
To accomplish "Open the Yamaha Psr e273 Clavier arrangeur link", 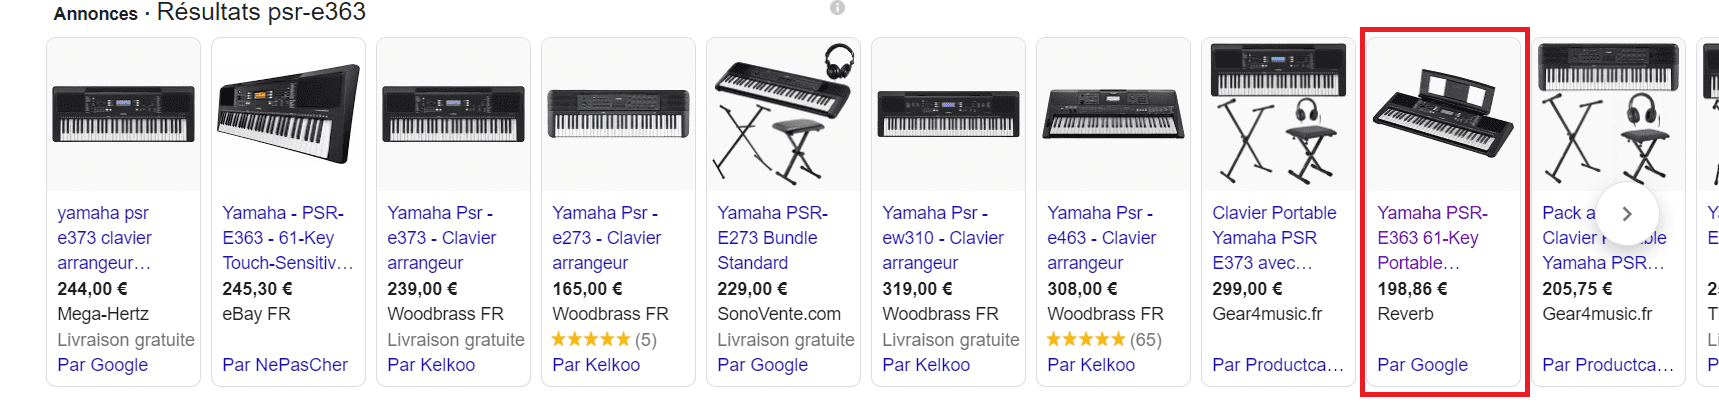I will click(606, 238).
